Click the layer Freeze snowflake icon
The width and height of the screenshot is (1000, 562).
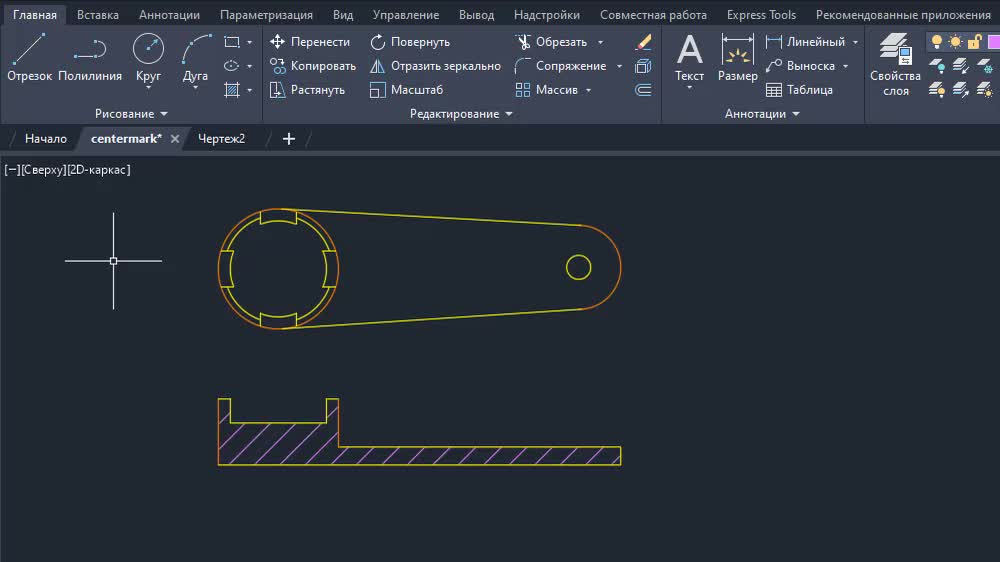(x=985, y=66)
